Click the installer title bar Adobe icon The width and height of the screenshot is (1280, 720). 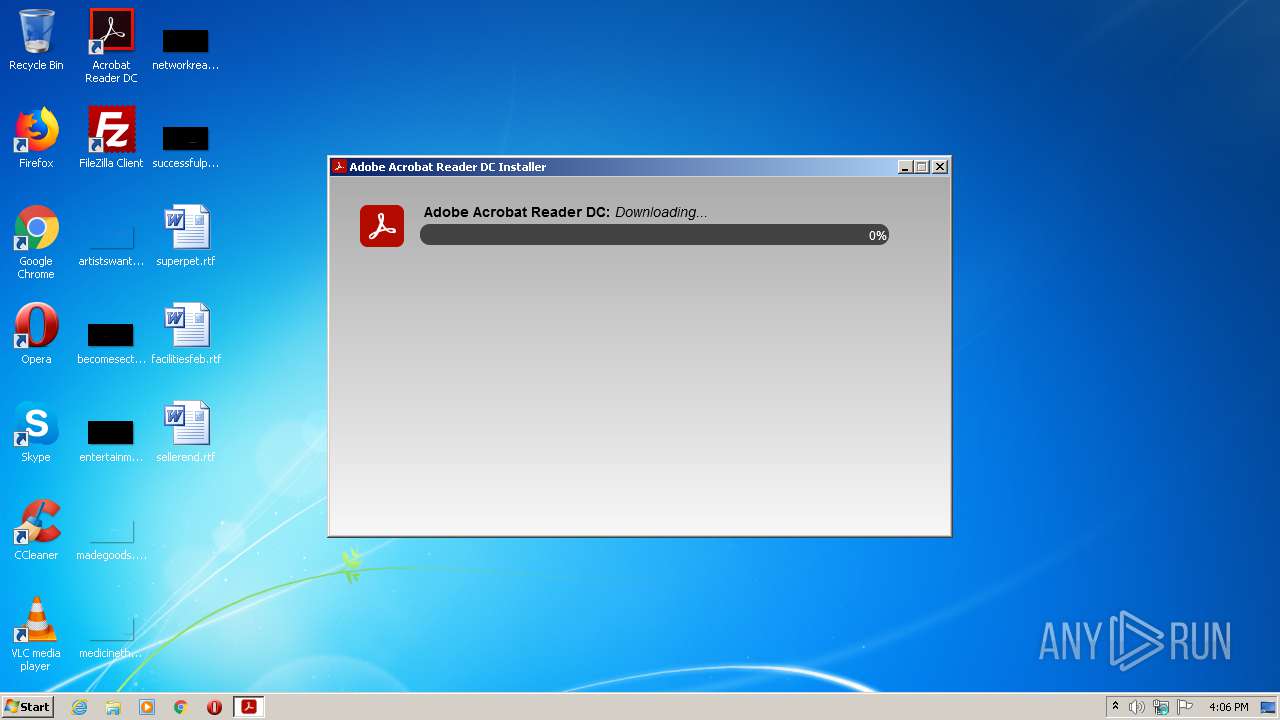(339, 167)
